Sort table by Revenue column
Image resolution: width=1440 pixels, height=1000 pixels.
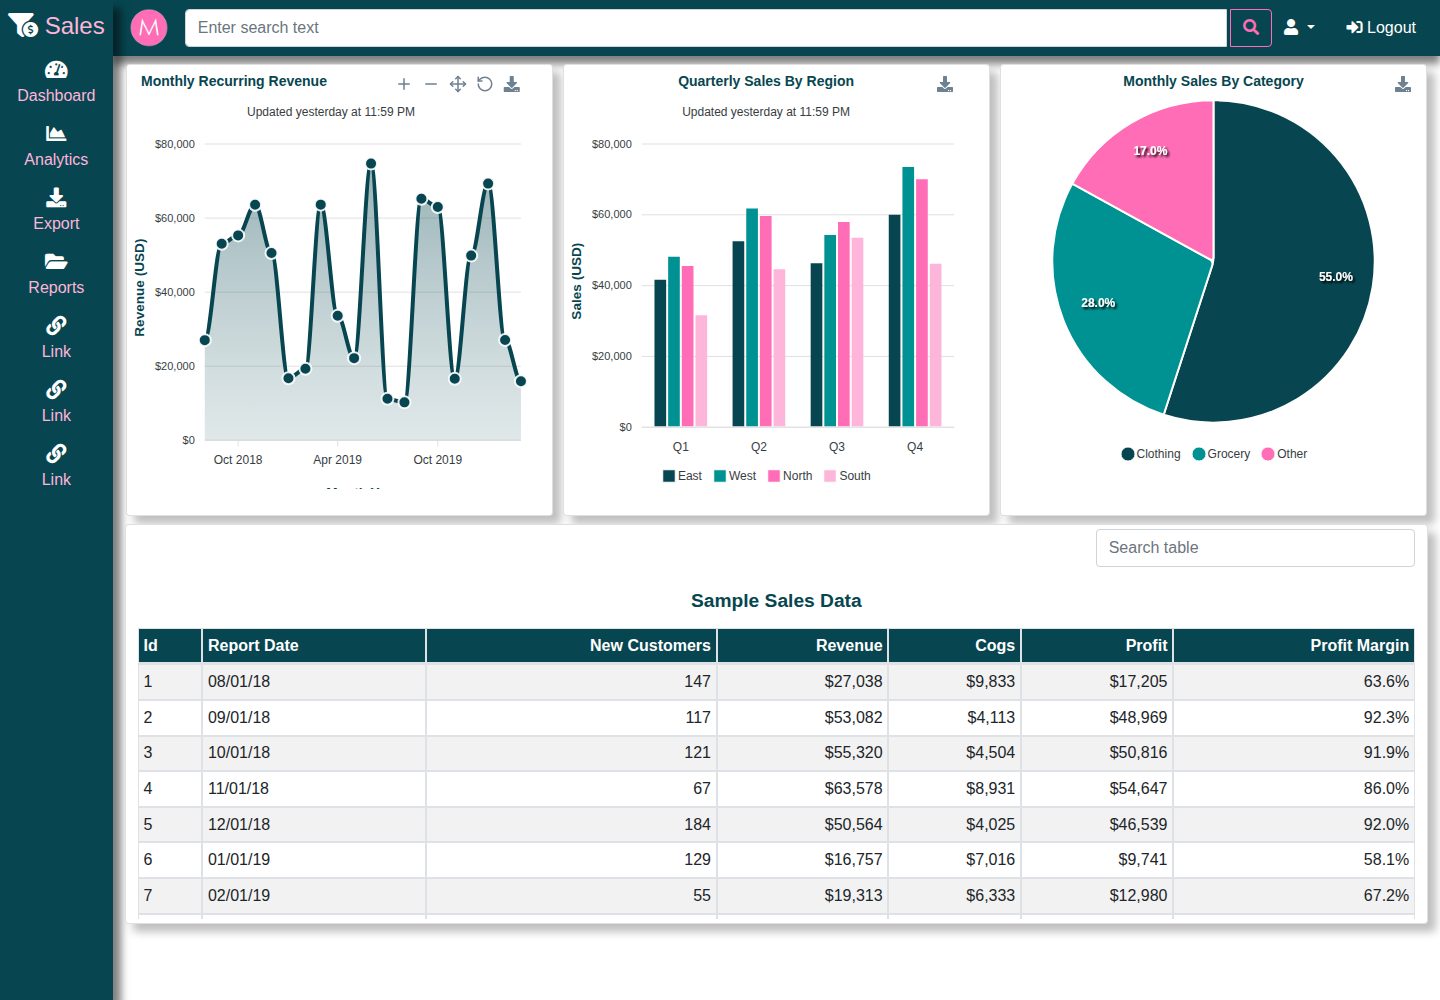point(803,646)
